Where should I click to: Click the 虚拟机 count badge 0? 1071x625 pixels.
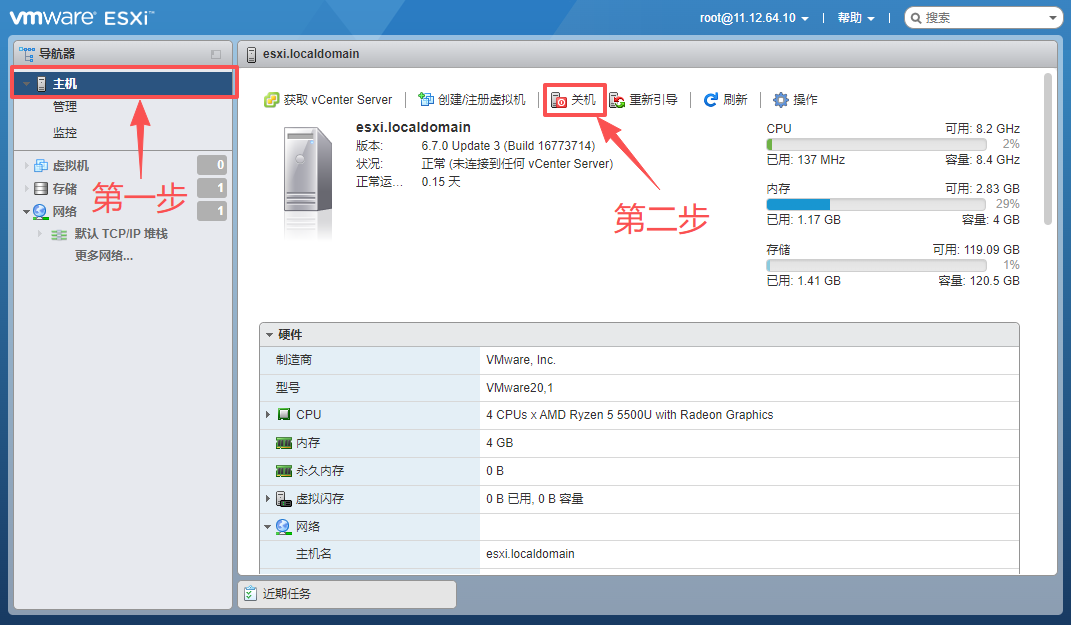(x=212, y=165)
